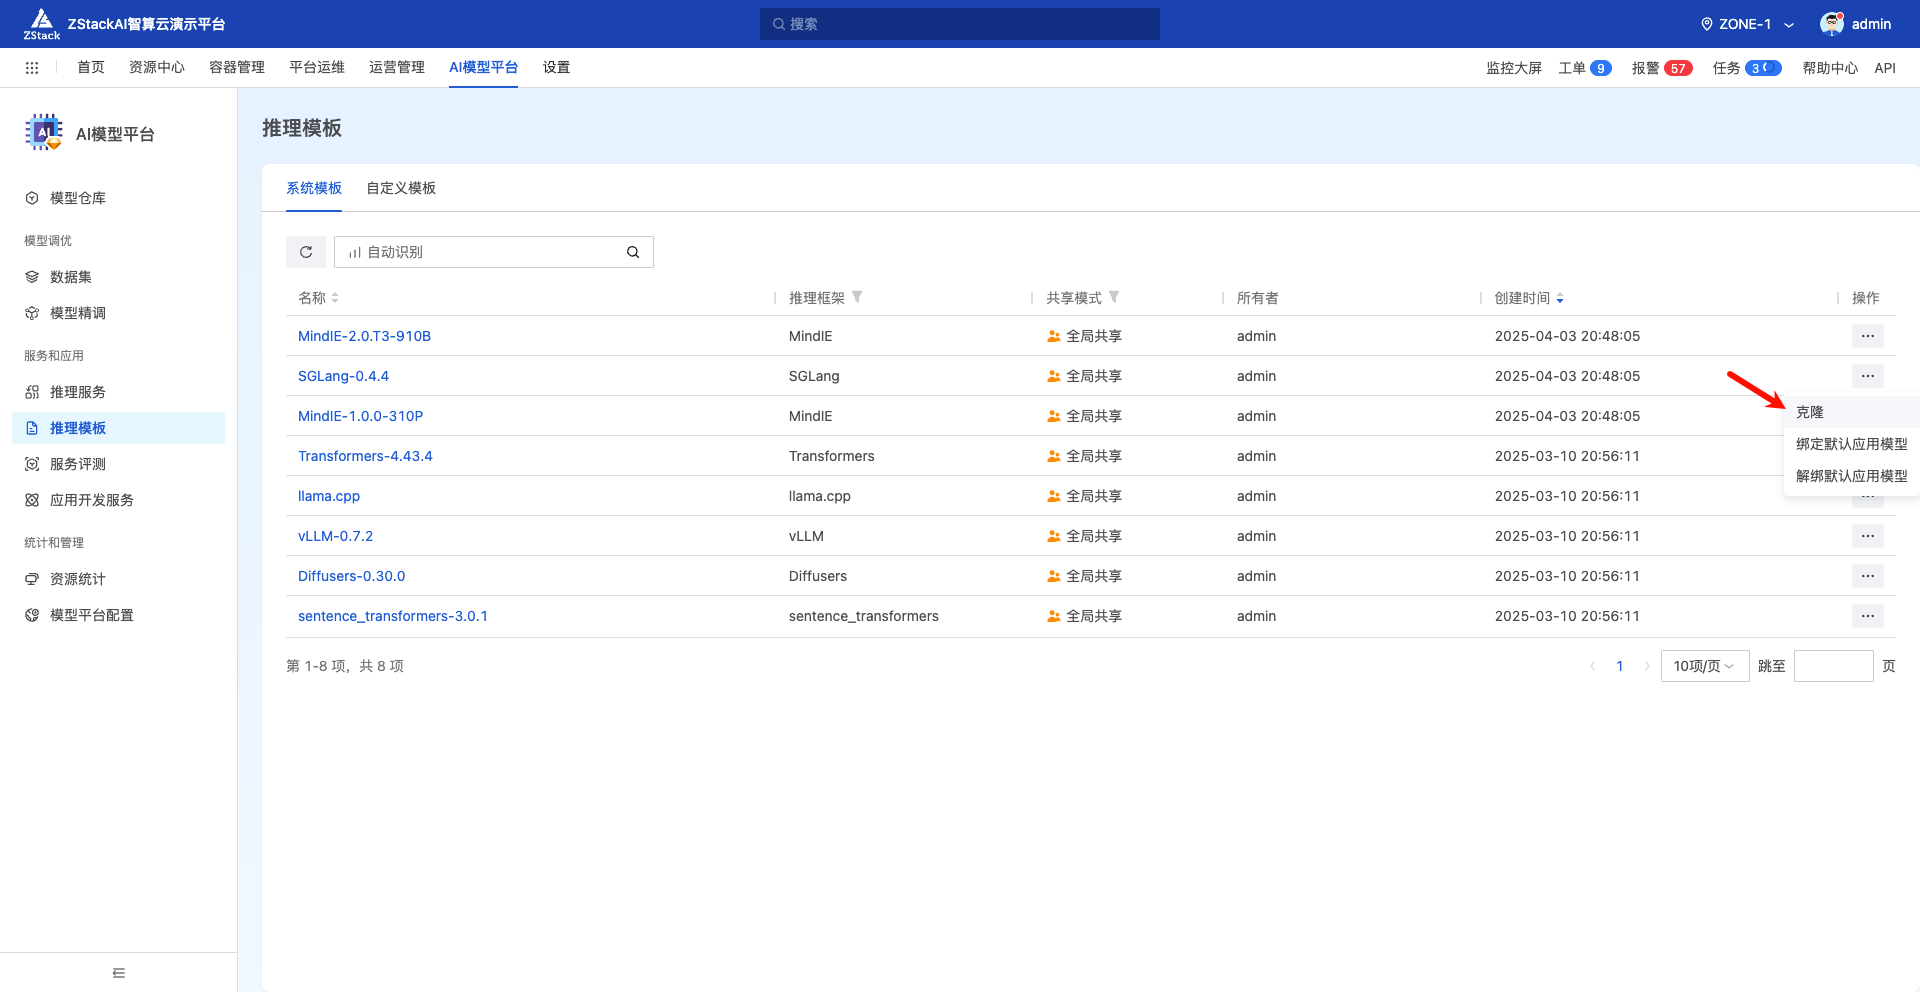1920x992 pixels.
Task: Switch to 自定义模板 tab
Action: 401,188
